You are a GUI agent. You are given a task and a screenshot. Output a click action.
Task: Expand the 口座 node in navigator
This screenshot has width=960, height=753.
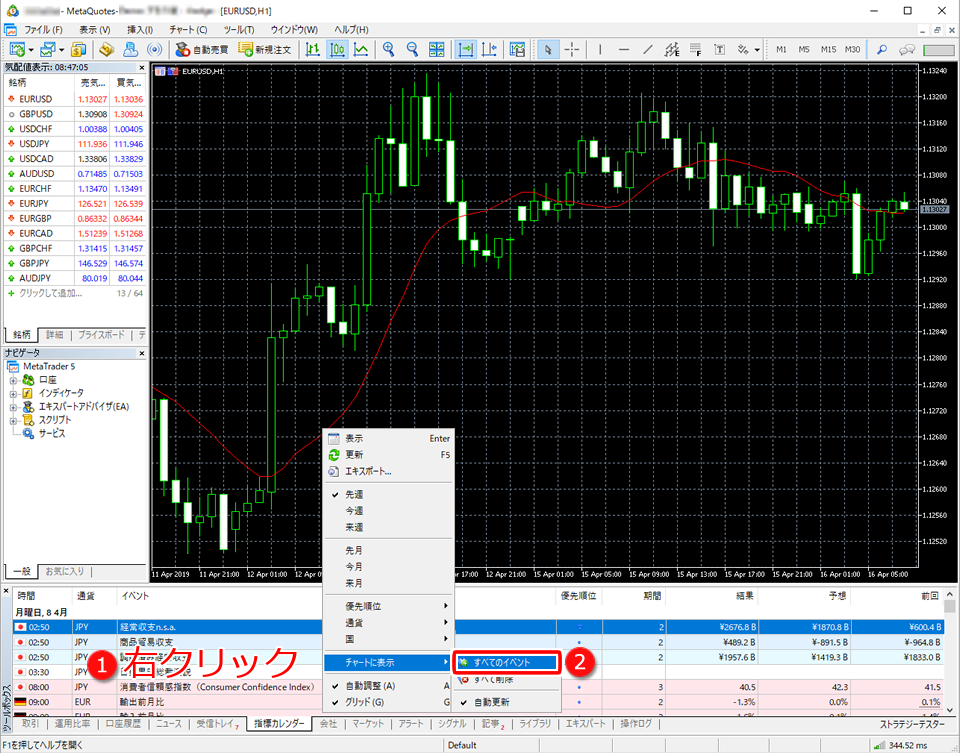(14, 380)
